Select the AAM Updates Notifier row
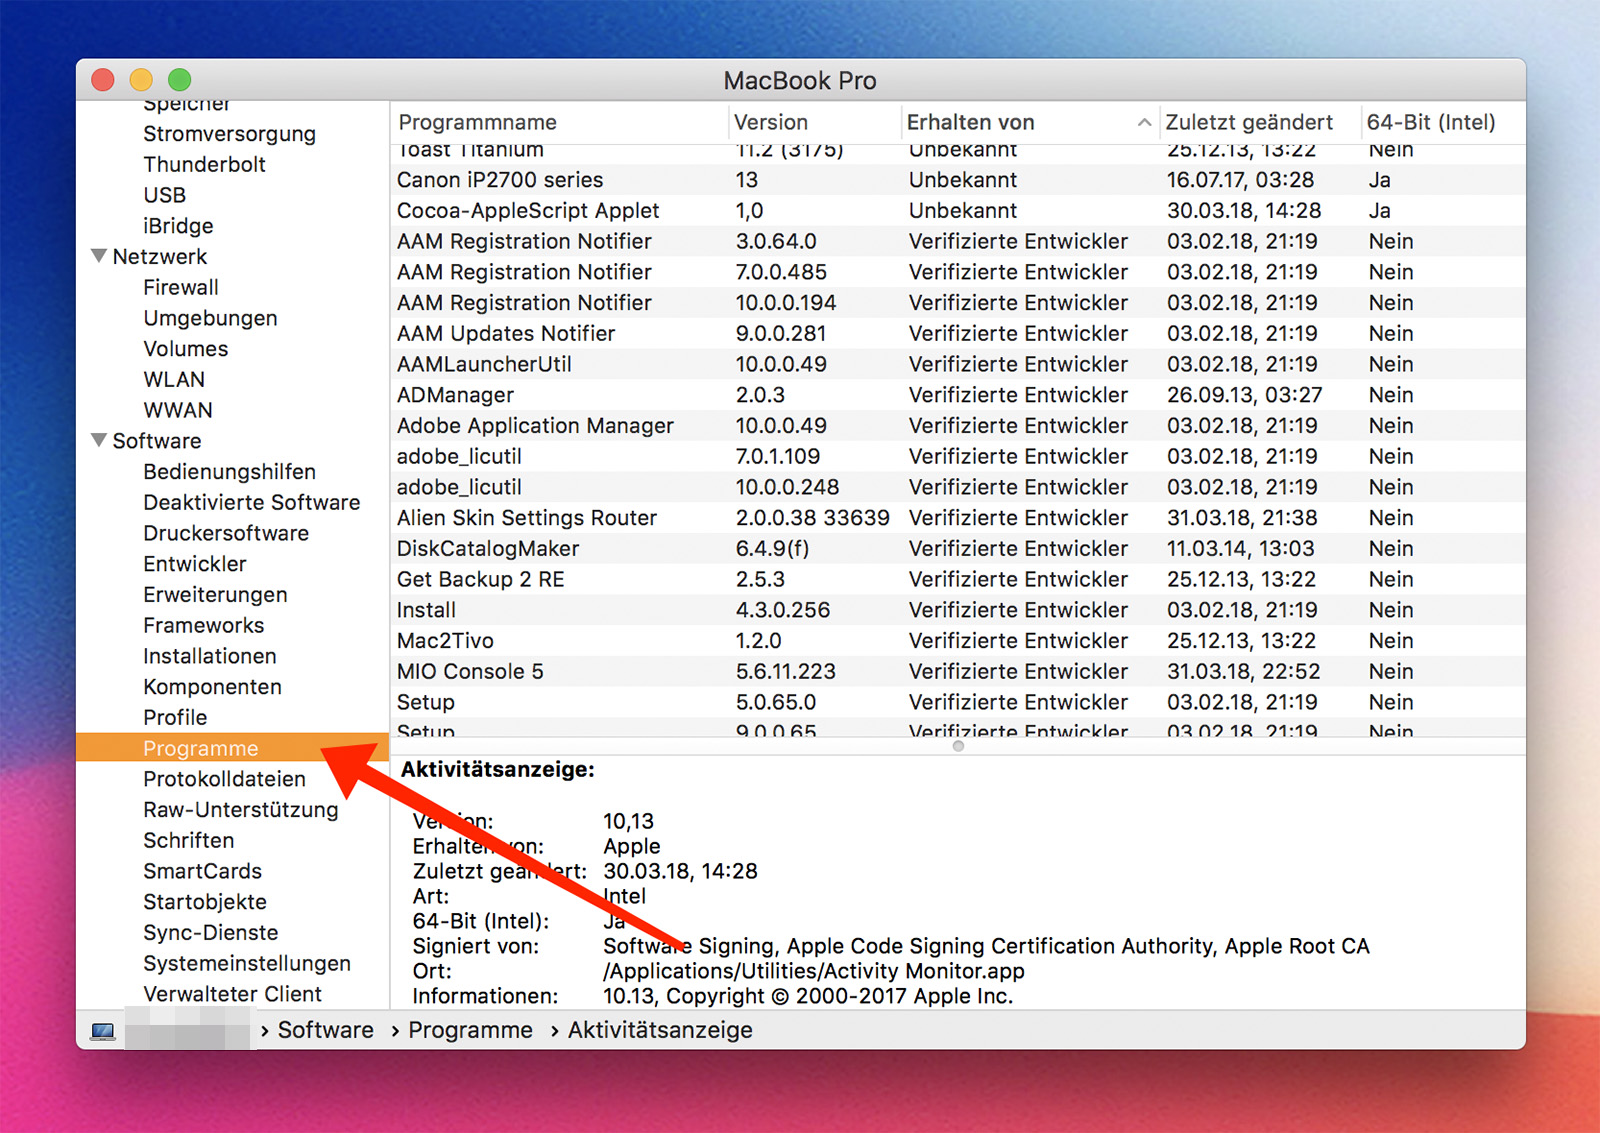 (x=958, y=334)
